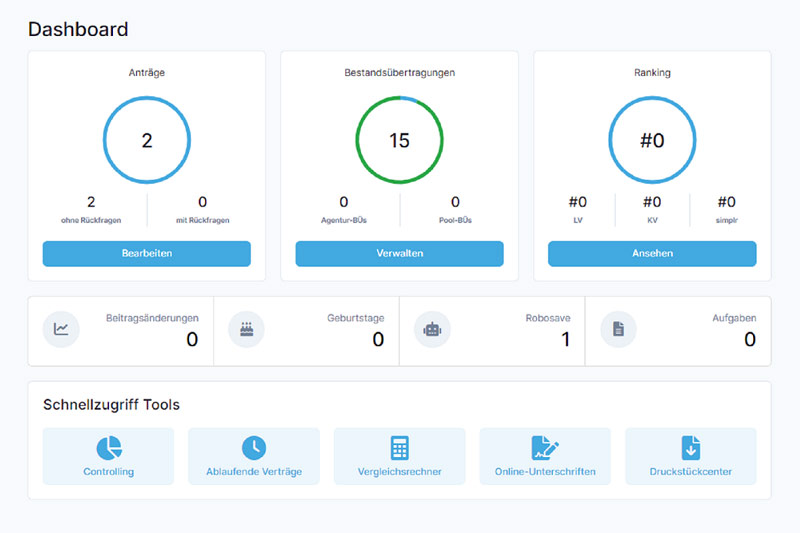
Task: Open Online-Unterschriften via the signature icon
Action: coord(545,448)
